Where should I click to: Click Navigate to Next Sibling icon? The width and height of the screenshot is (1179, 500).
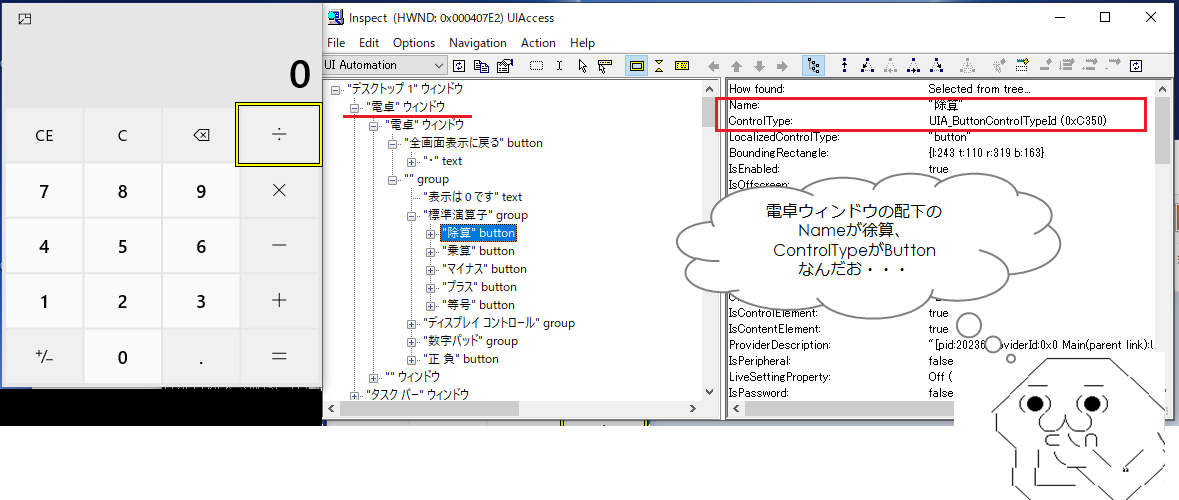click(914, 66)
